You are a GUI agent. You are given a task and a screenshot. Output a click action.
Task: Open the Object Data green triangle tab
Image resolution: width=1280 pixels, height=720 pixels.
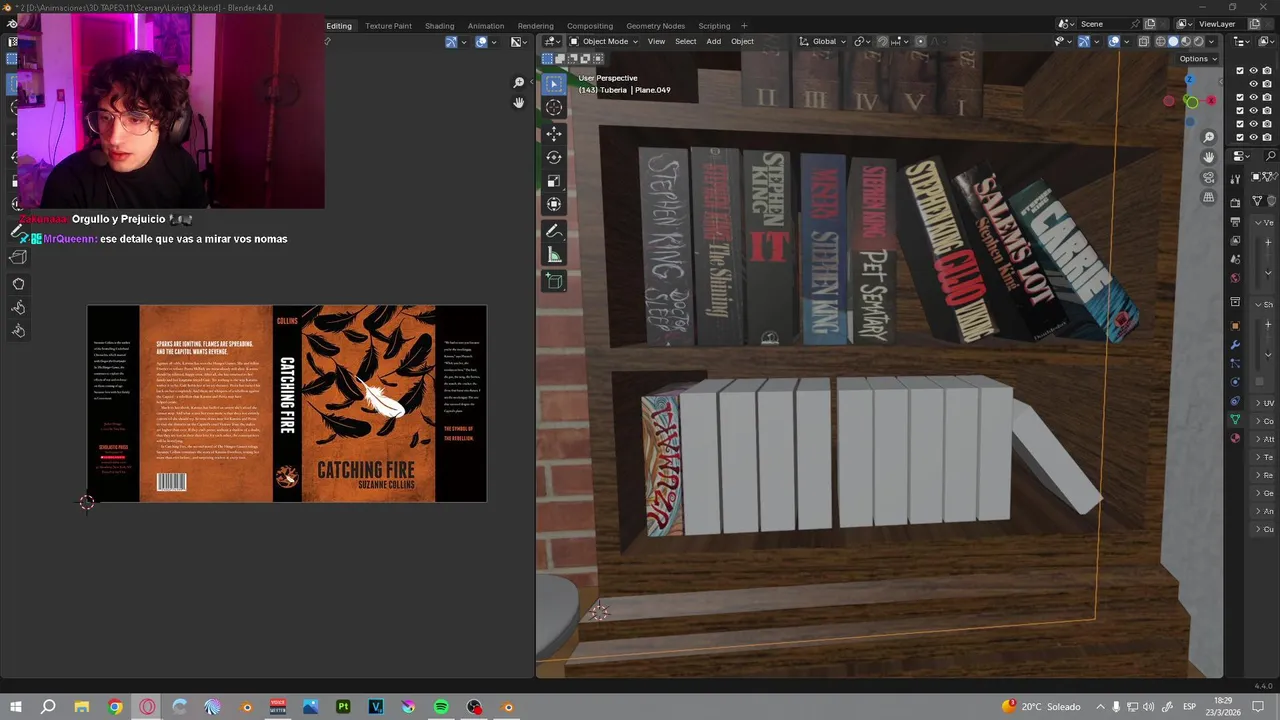pyautogui.click(x=1236, y=419)
